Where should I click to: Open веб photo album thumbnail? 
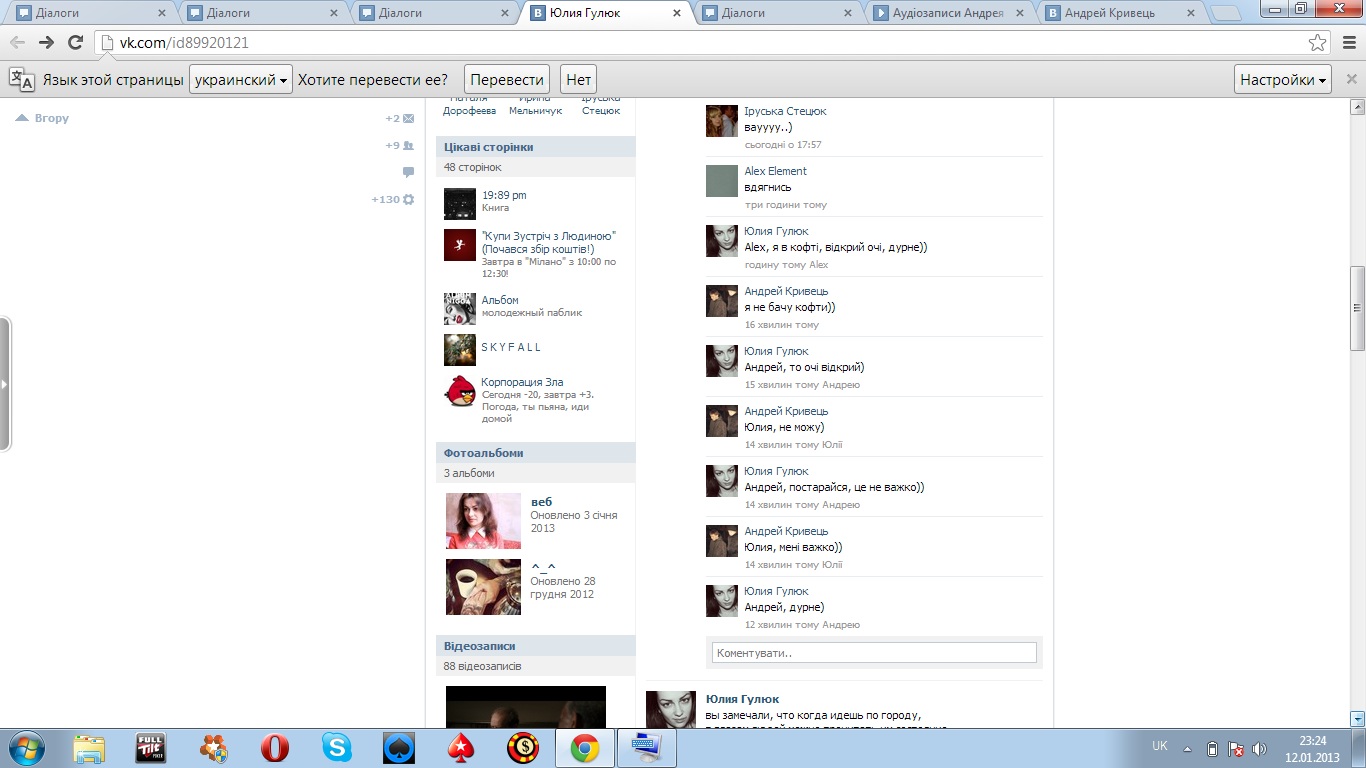pos(483,520)
